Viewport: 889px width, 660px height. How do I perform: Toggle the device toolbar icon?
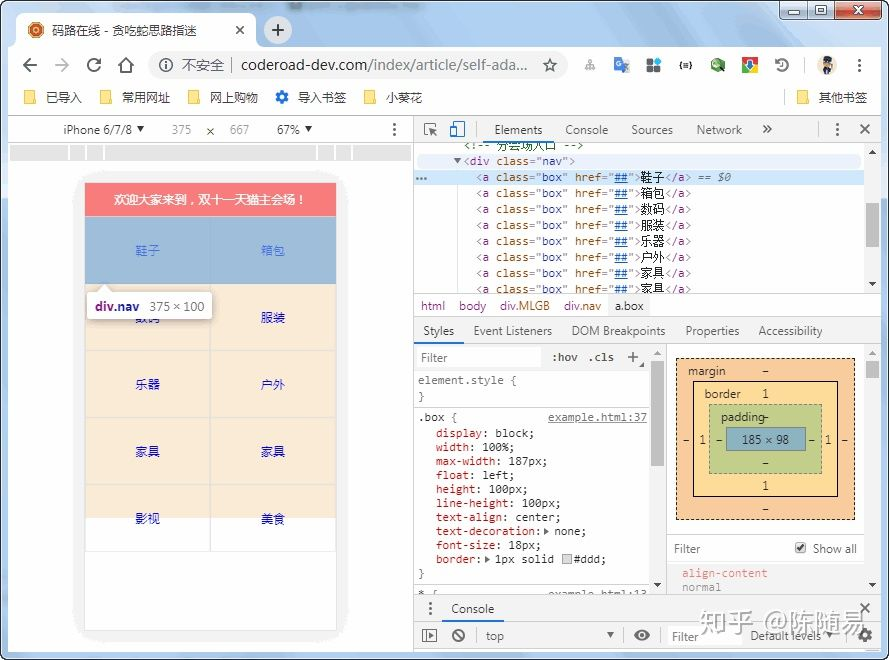[x=457, y=130]
